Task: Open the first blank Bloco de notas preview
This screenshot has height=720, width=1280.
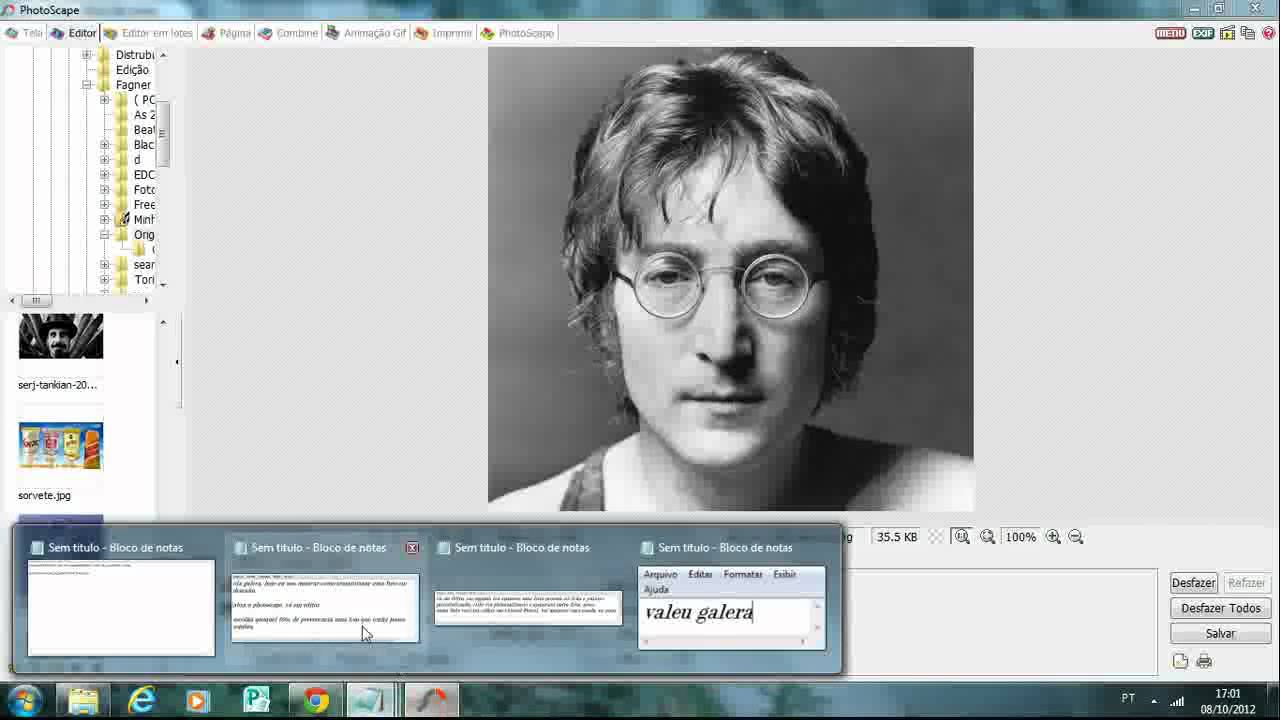Action: [121, 608]
